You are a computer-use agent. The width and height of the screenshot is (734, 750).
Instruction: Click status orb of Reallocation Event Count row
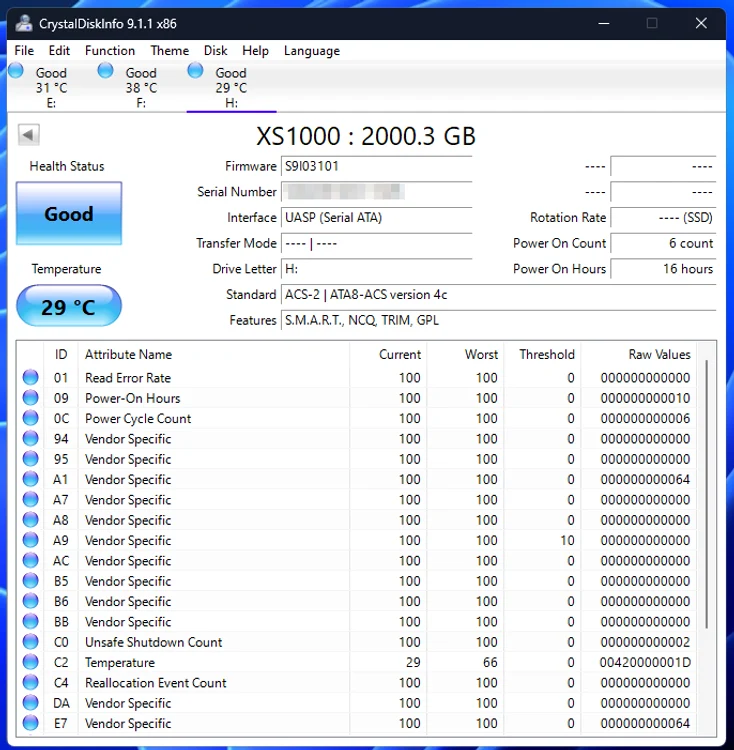(x=31, y=682)
